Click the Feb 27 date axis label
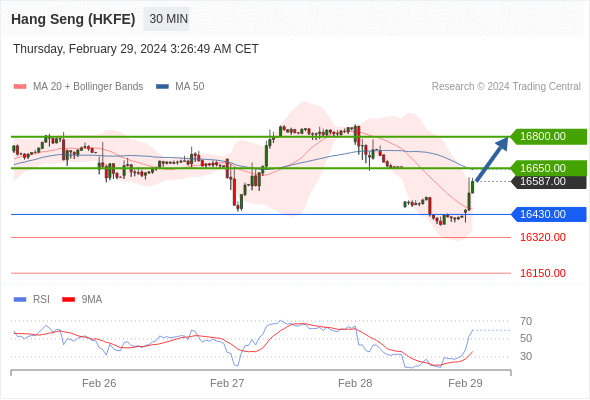 pyautogui.click(x=227, y=383)
